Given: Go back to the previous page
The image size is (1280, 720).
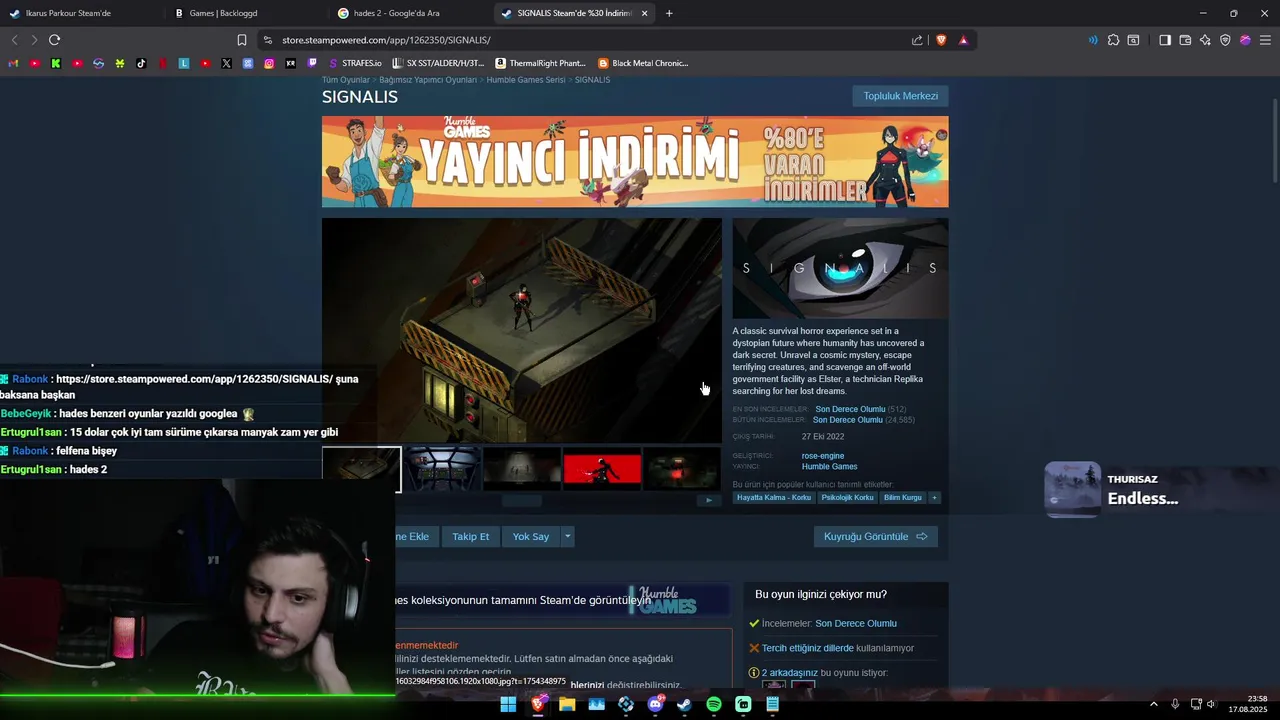Looking at the screenshot, I should pos(14,40).
